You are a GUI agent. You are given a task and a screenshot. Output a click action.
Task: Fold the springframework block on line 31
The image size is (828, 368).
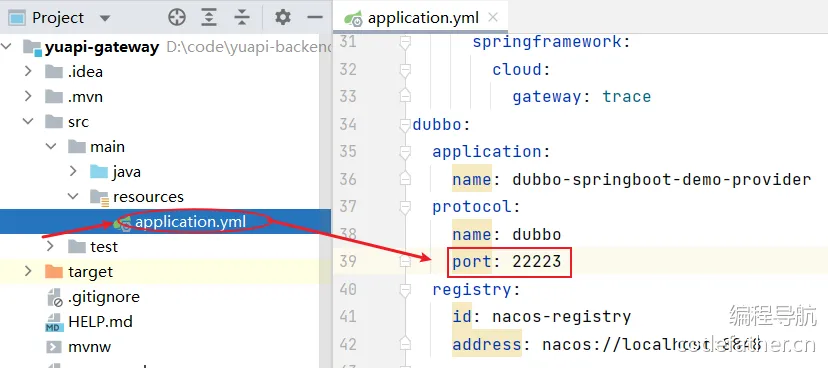(405, 42)
